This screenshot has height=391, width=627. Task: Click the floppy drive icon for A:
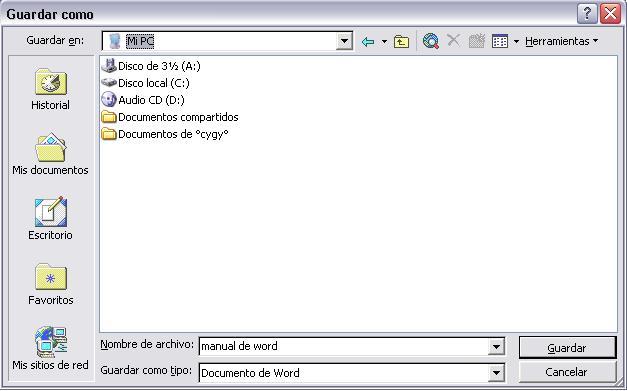click(x=109, y=66)
